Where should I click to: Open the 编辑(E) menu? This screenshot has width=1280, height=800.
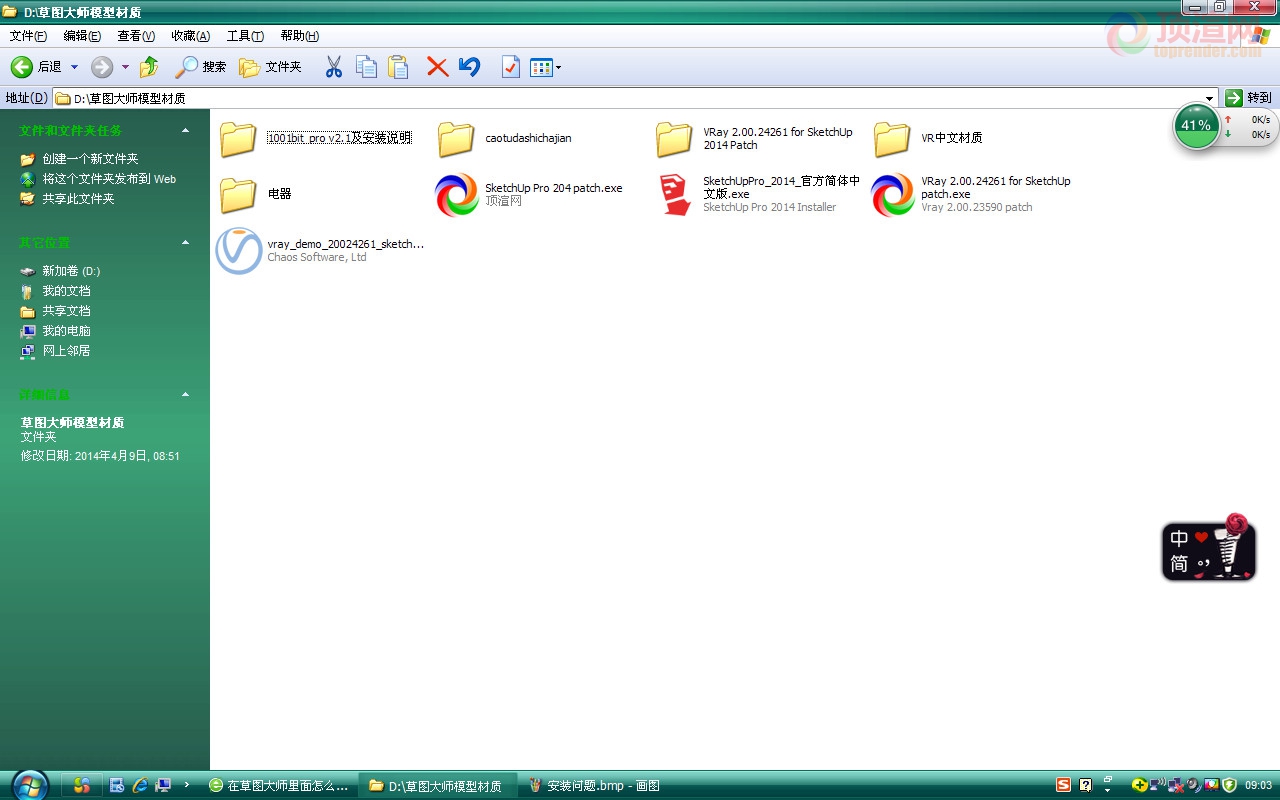(82, 36)
